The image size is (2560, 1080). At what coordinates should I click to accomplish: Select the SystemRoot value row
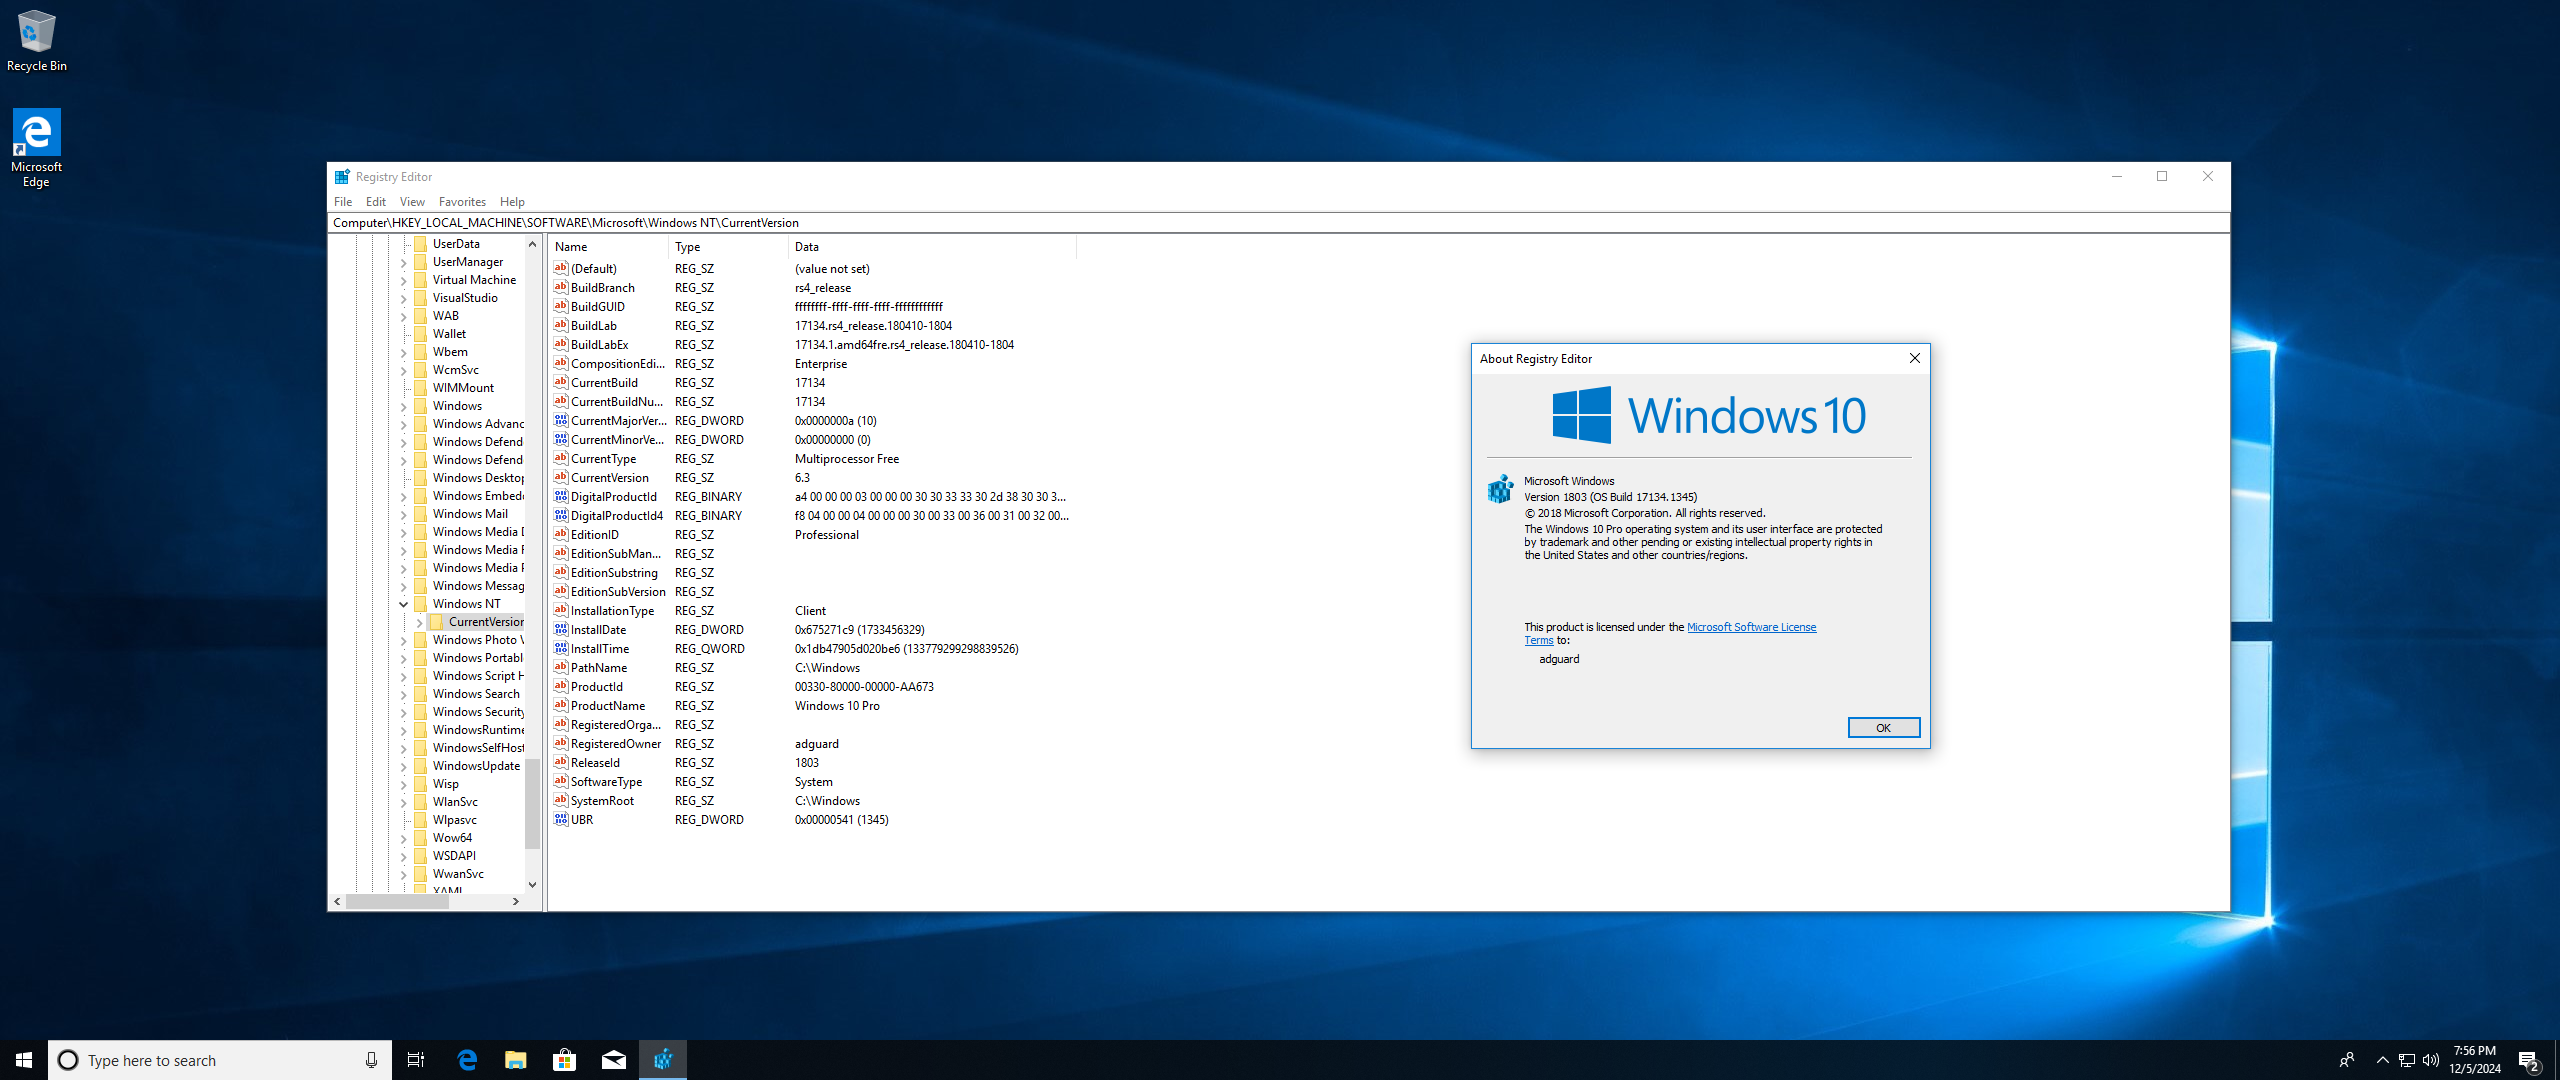pyautogui.click(x=812, y=800)
